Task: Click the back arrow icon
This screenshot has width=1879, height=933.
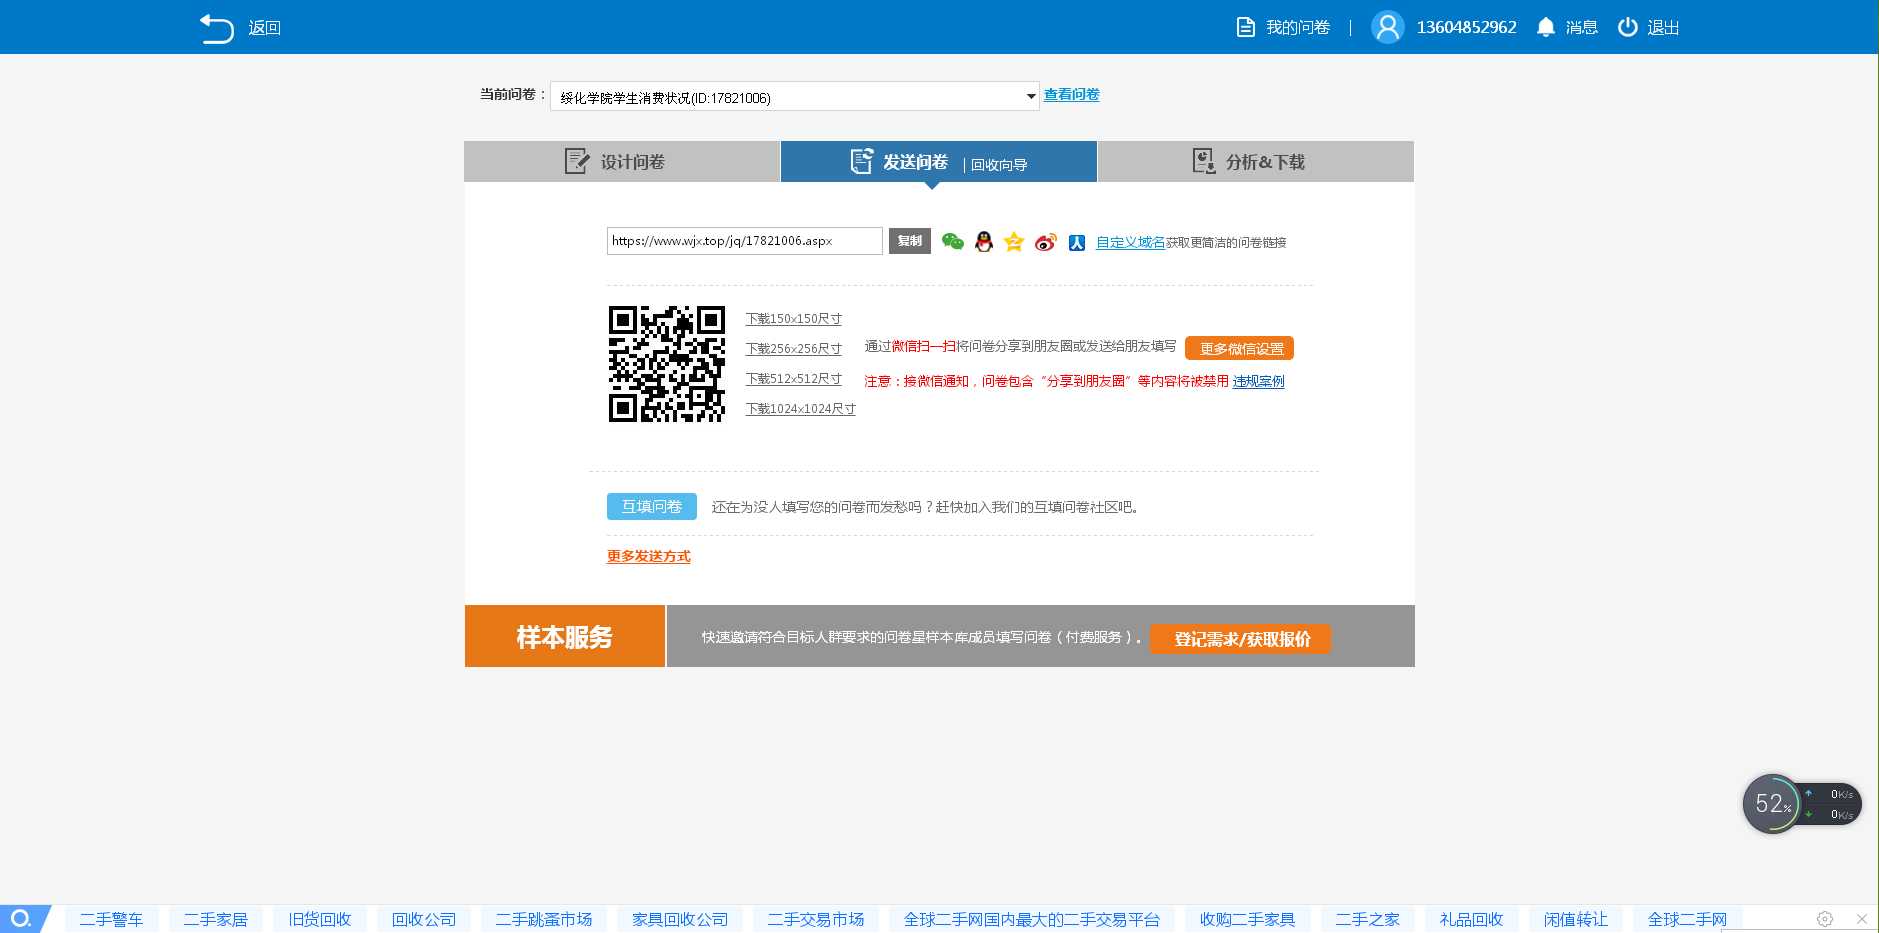Action: point(216,28)
